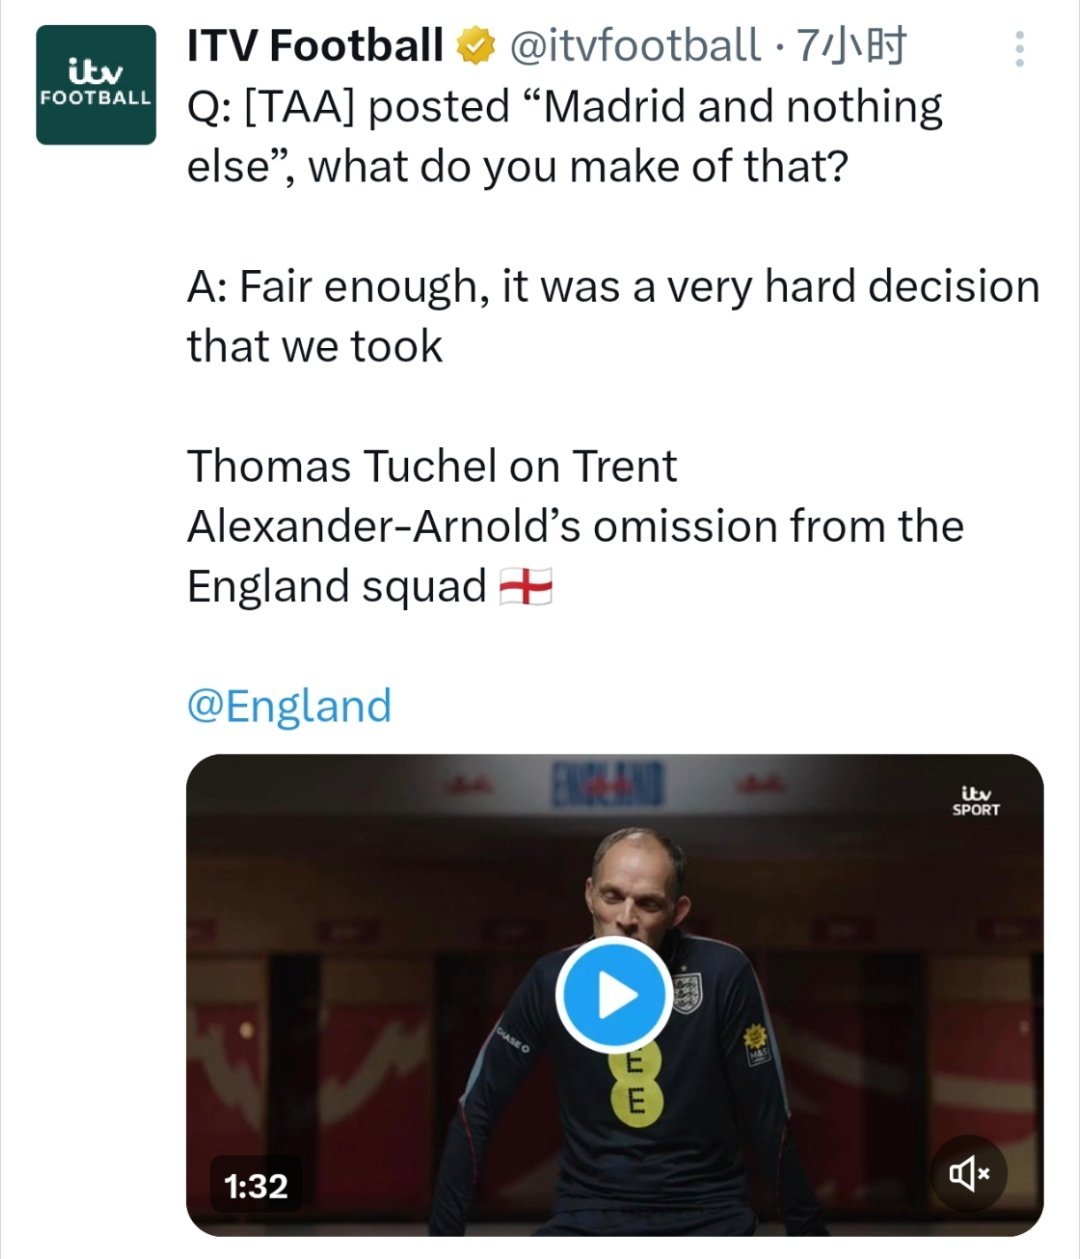The image size is (1080, 1259).
Task: Click the 1:32 video duration badge
Action: tap(256, 1186)
